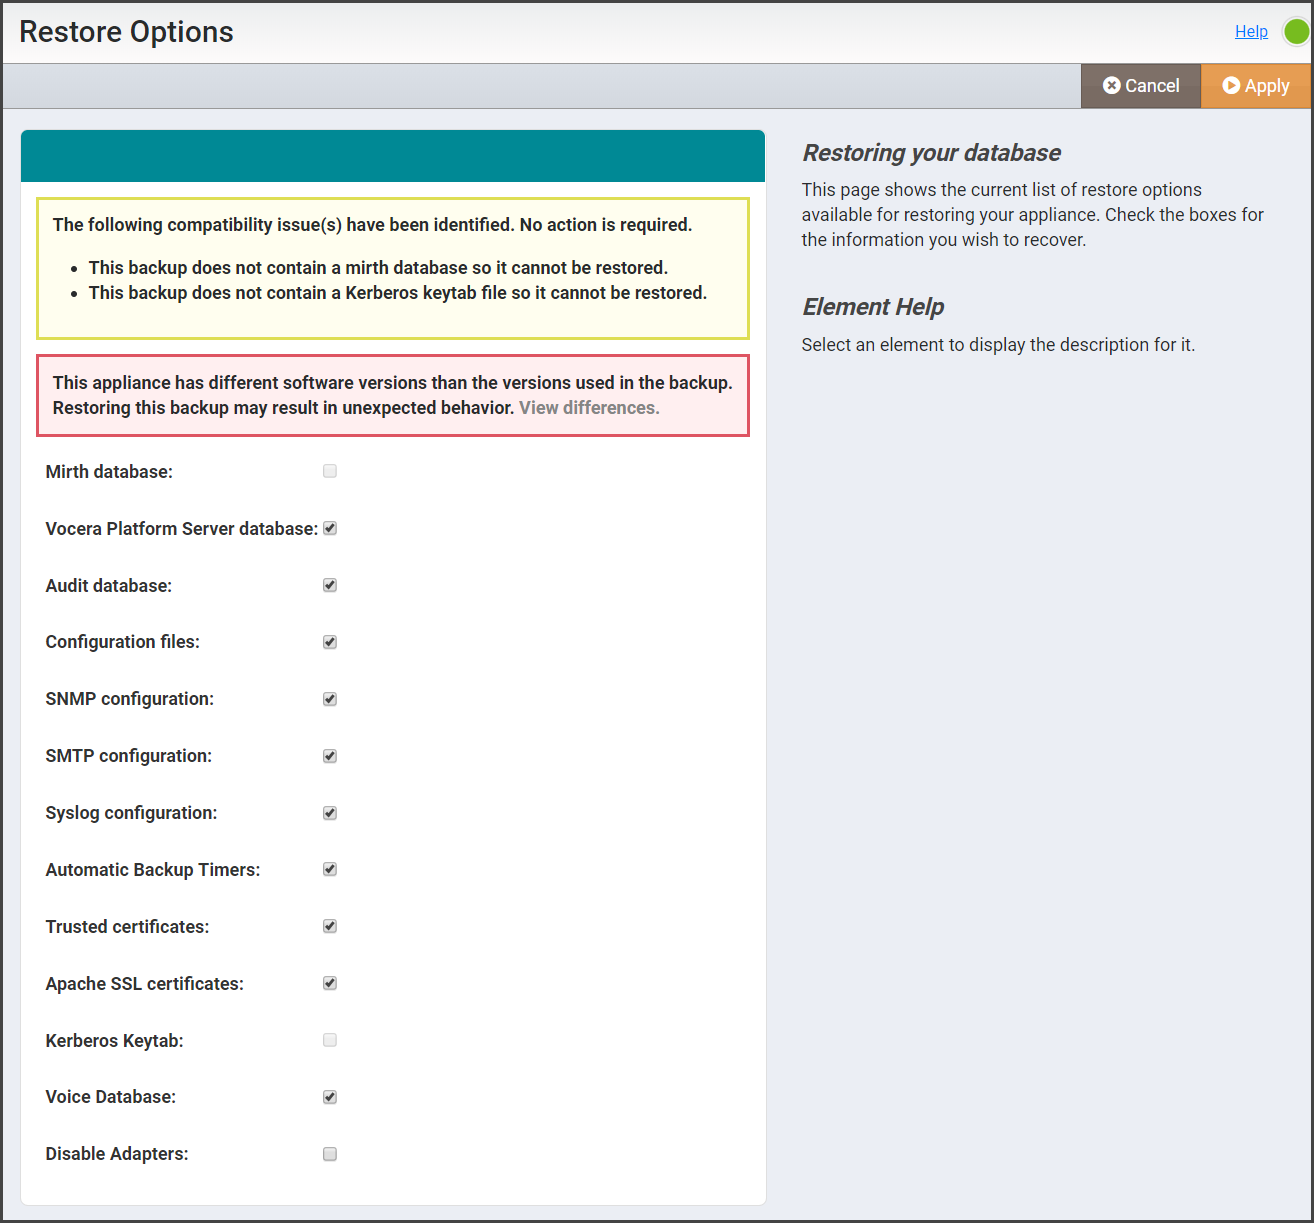This screenshot has width=1314, height=1223.
Task: Click the Mirth database checkbox
Action: (x=329, y=471)
